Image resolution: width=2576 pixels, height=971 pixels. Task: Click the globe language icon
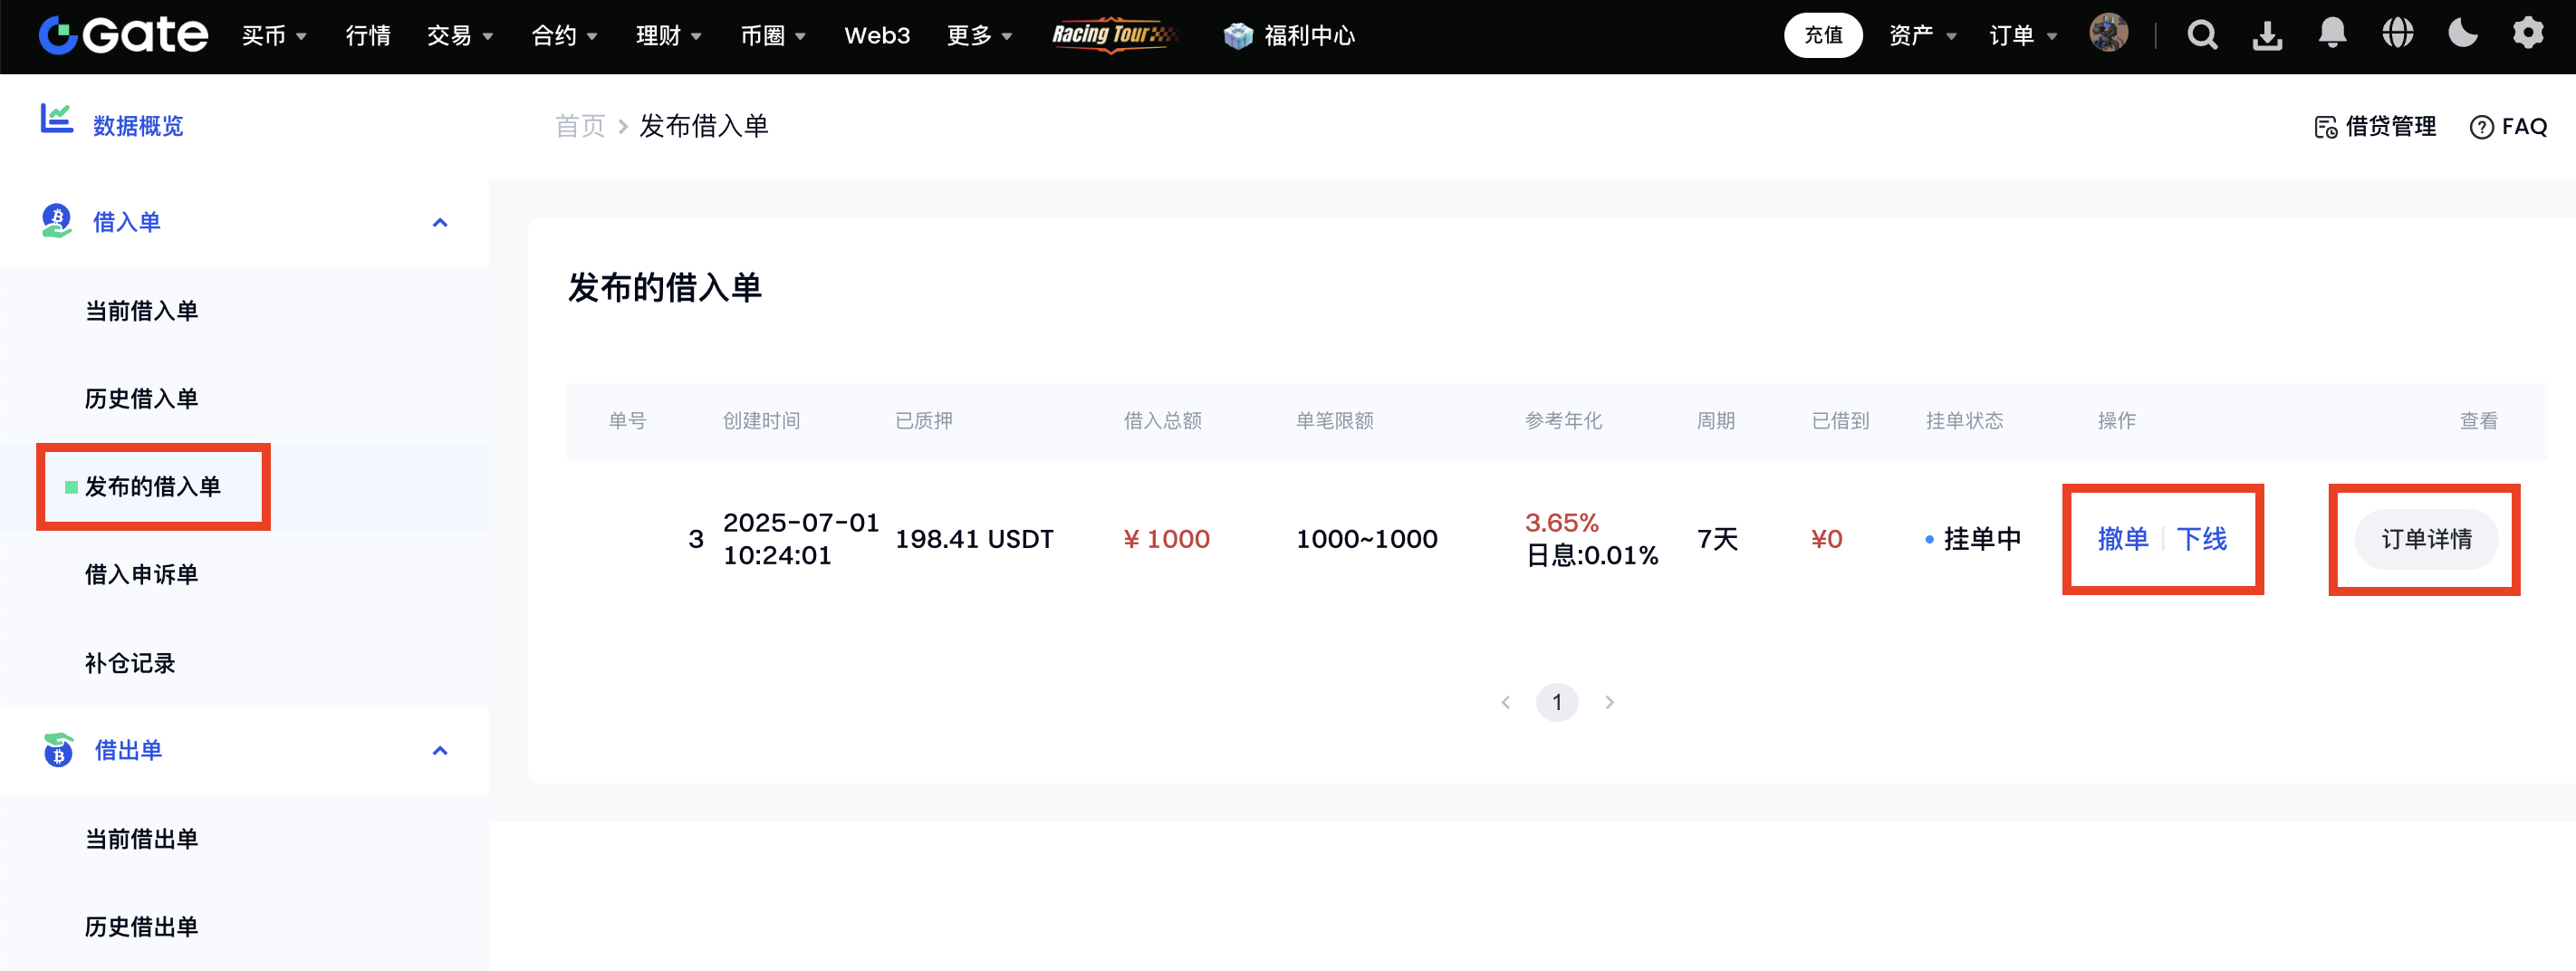click(x=2397, y=34)
